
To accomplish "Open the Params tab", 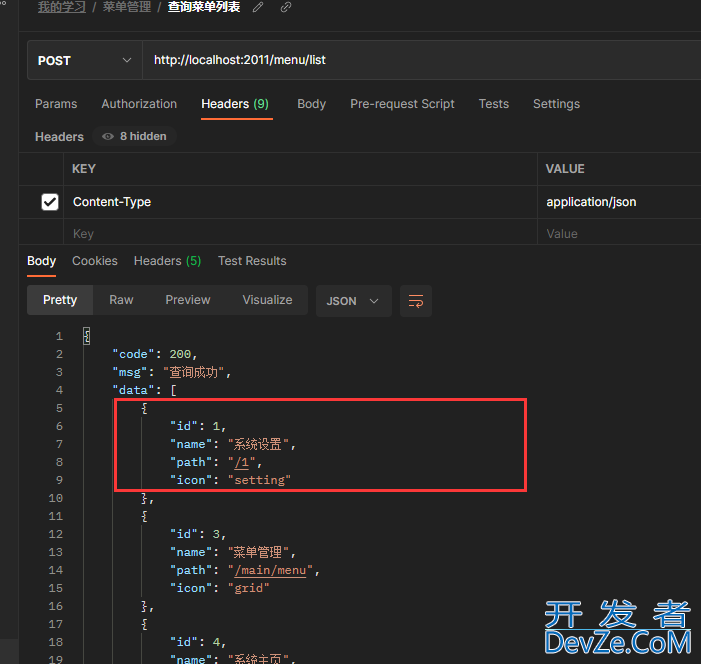I will (56, 104).
